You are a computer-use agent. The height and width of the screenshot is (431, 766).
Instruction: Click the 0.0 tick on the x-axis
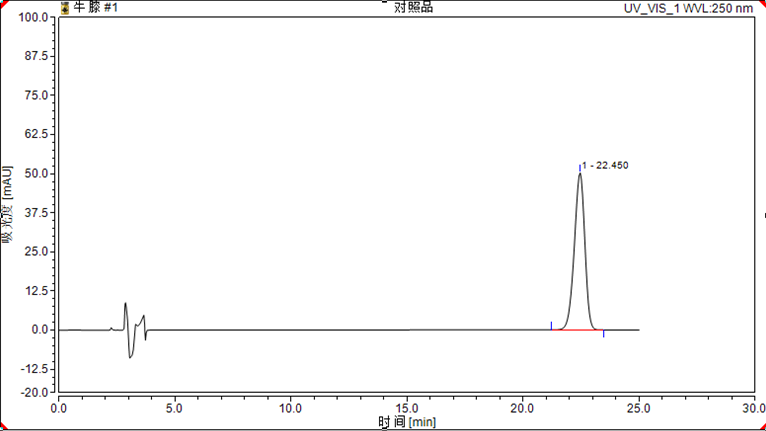pos(59,408)
